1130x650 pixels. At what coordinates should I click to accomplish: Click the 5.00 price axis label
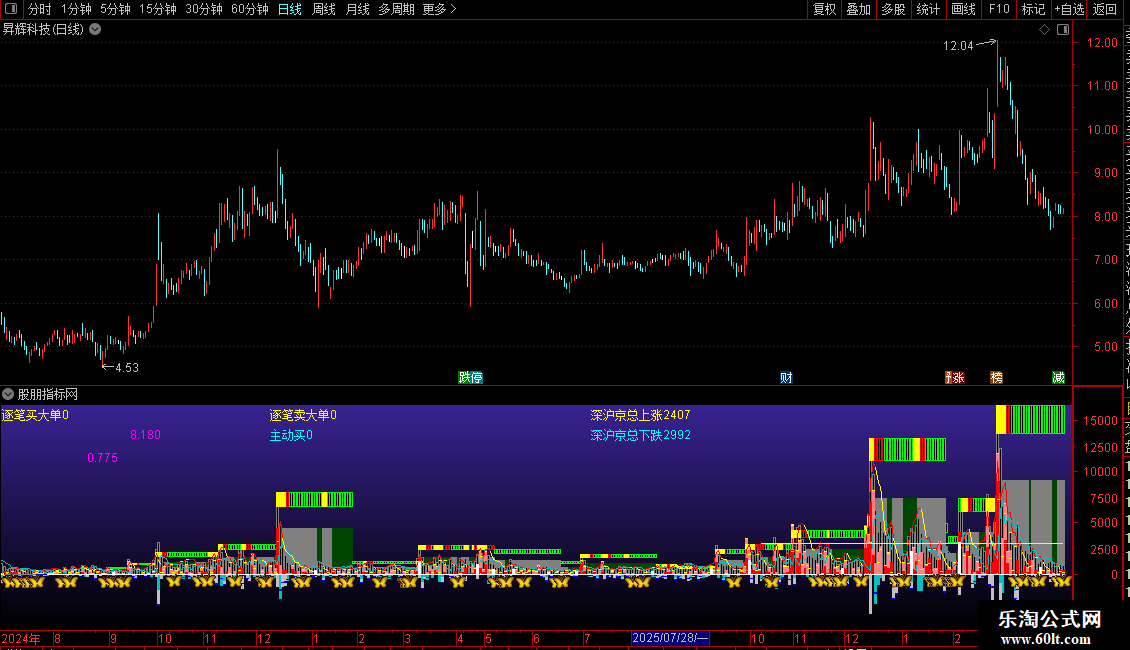pos(1105,347)
